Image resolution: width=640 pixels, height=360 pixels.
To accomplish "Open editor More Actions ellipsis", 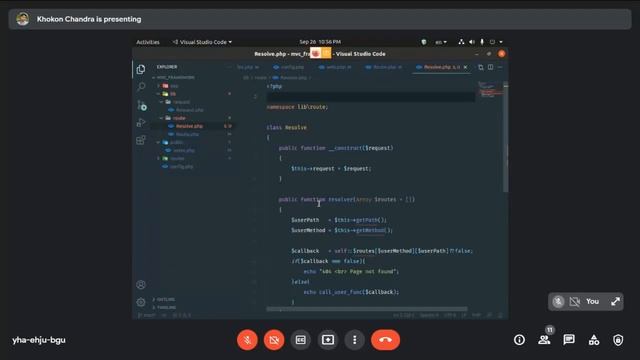I will pos(500,67).
